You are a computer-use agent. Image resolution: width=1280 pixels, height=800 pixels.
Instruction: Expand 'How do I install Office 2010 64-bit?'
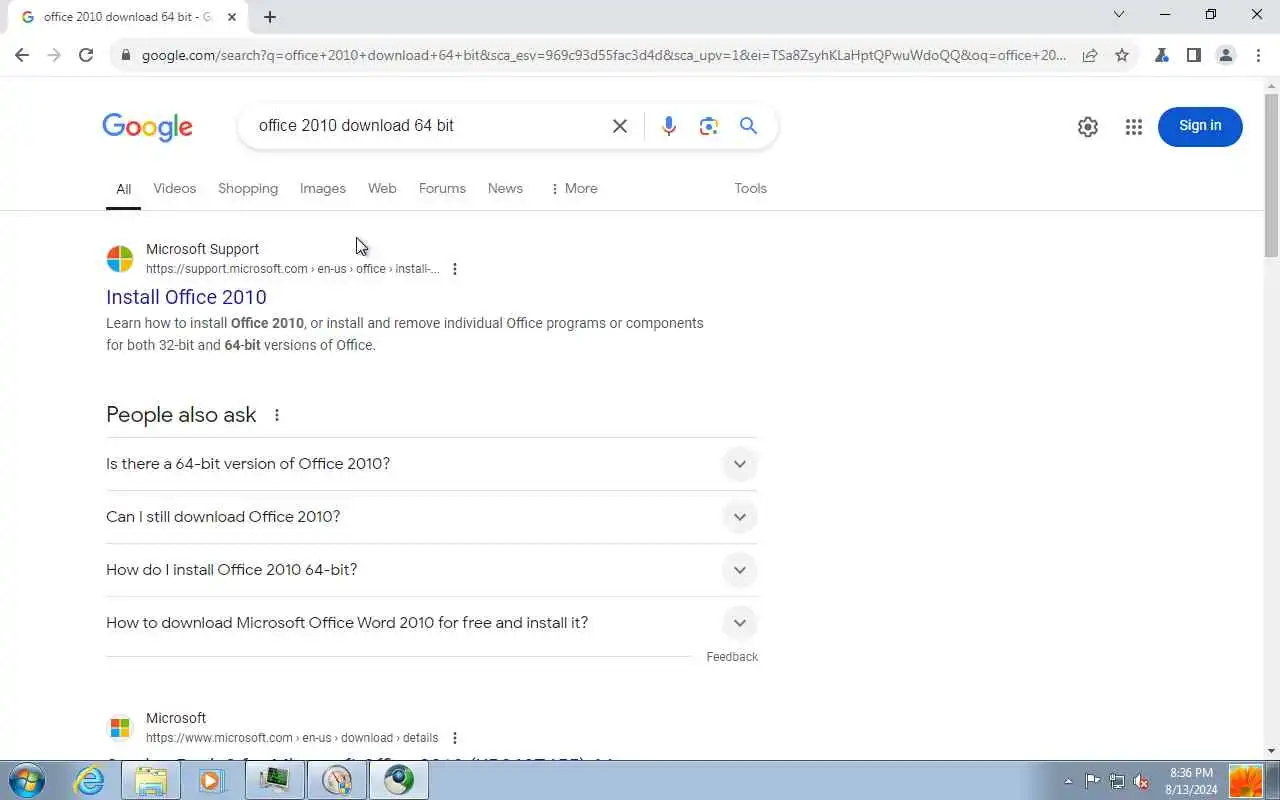pyautogui.click(x=432, y=570)
